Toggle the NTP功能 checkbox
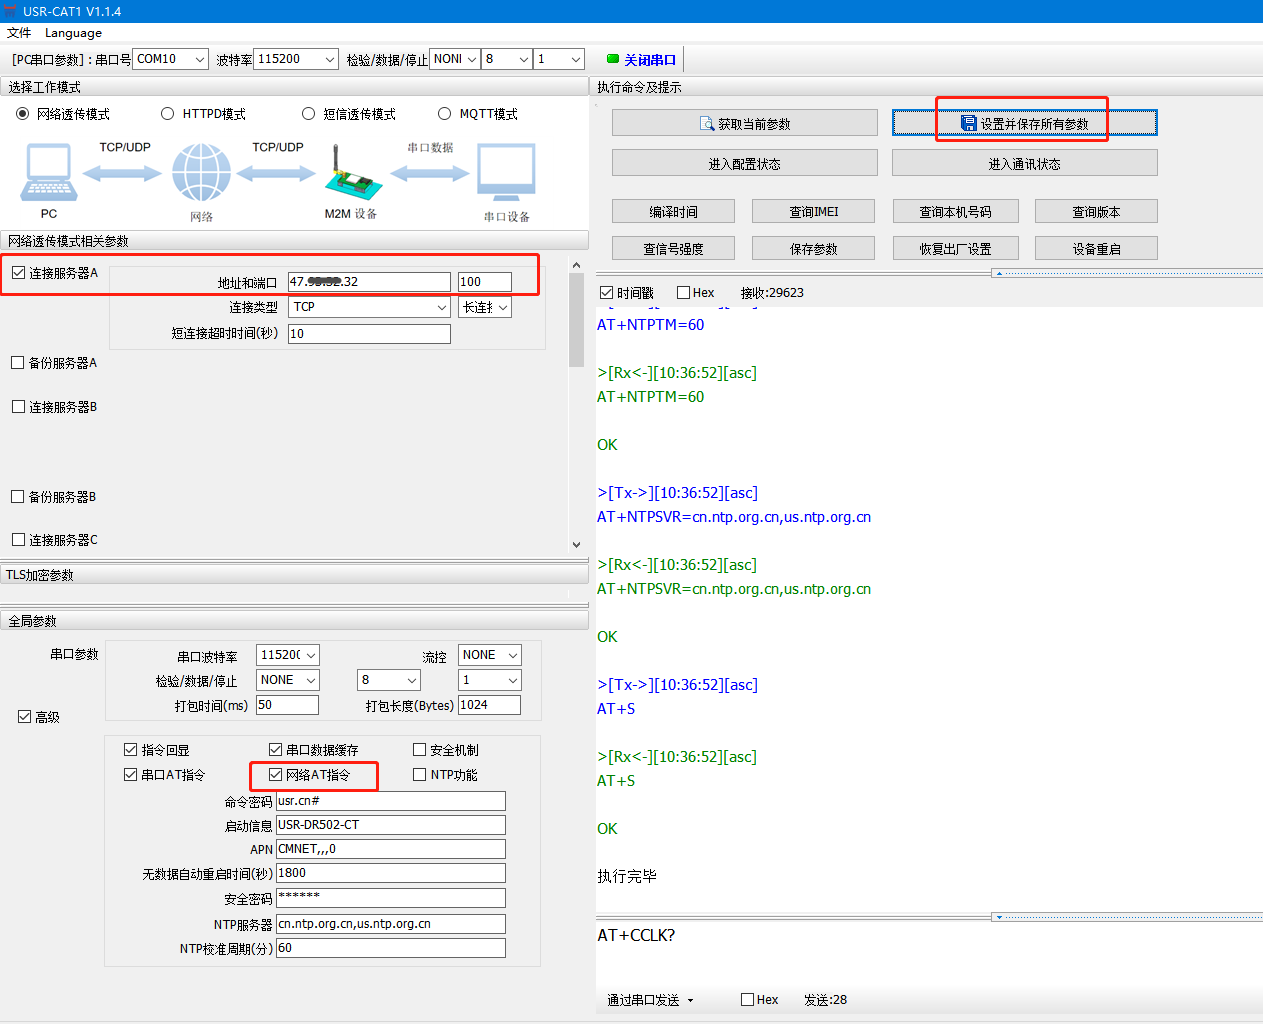 point(420,775)
